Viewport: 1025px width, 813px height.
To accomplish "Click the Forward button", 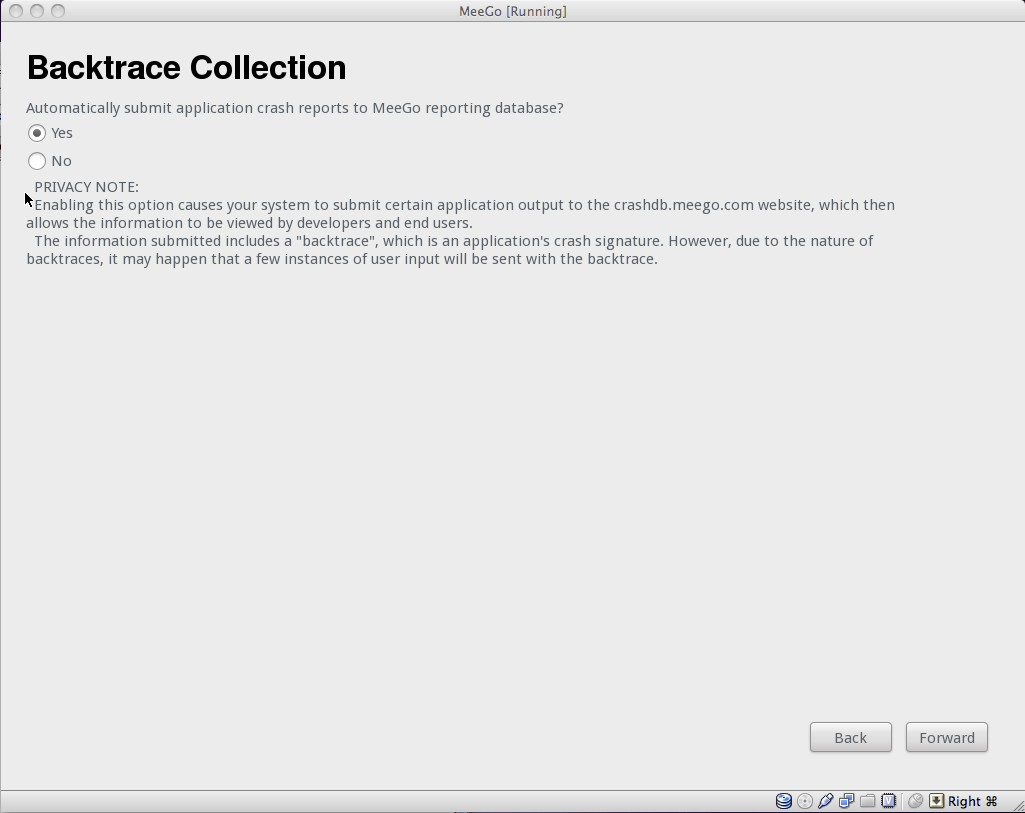I will pos(947,737).
